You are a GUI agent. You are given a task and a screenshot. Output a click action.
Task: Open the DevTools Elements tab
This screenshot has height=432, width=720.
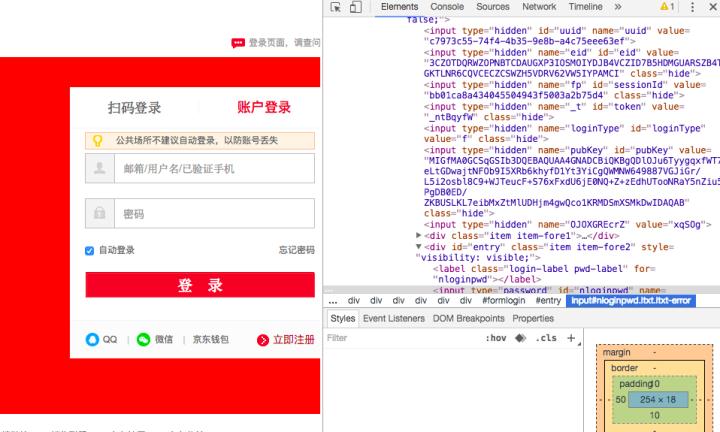point(399,7)
